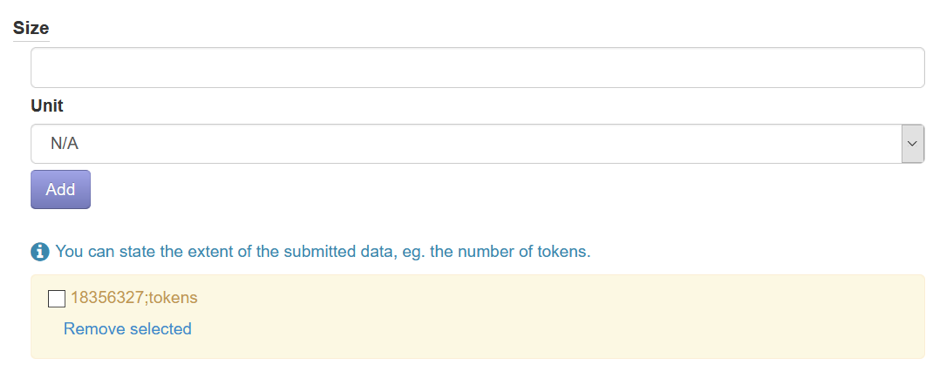
Task: Click the chevron arrow on Unit selector
Action: 912,144
